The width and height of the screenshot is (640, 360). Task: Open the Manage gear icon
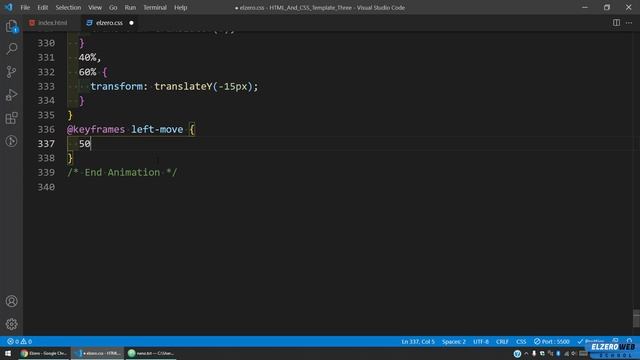pos(11,324)
